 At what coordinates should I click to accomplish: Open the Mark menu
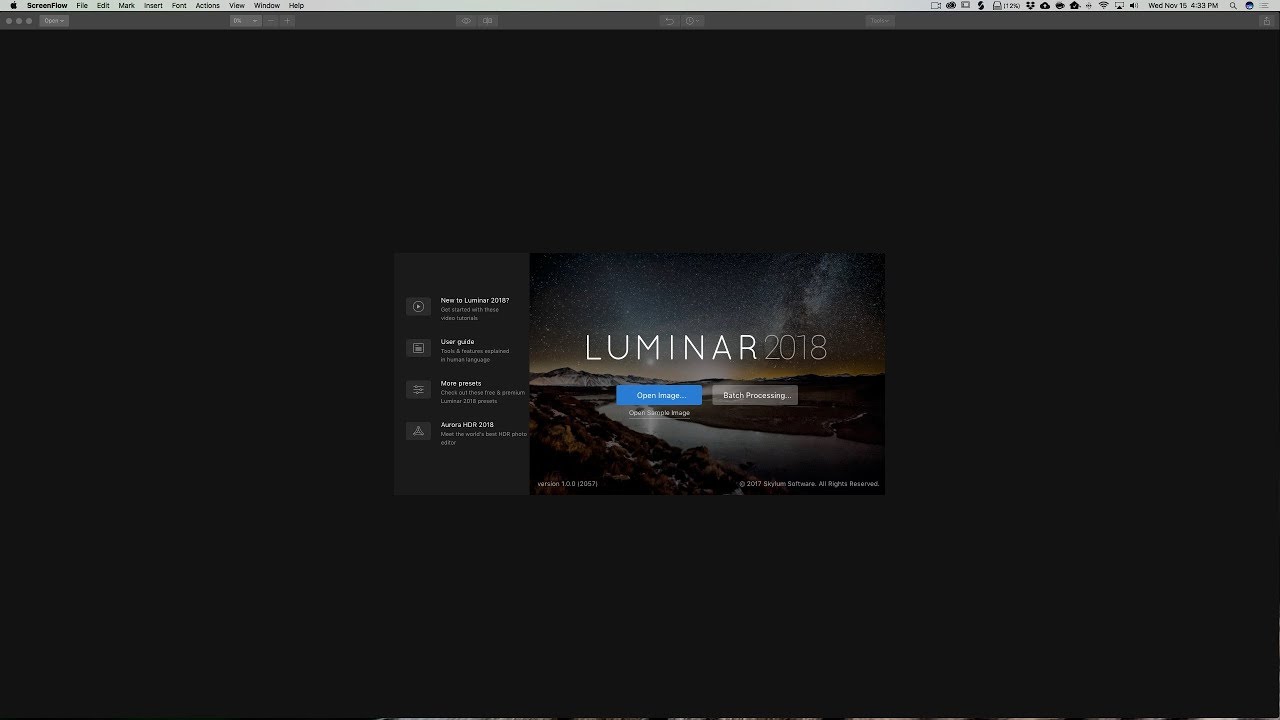(127, 6)
